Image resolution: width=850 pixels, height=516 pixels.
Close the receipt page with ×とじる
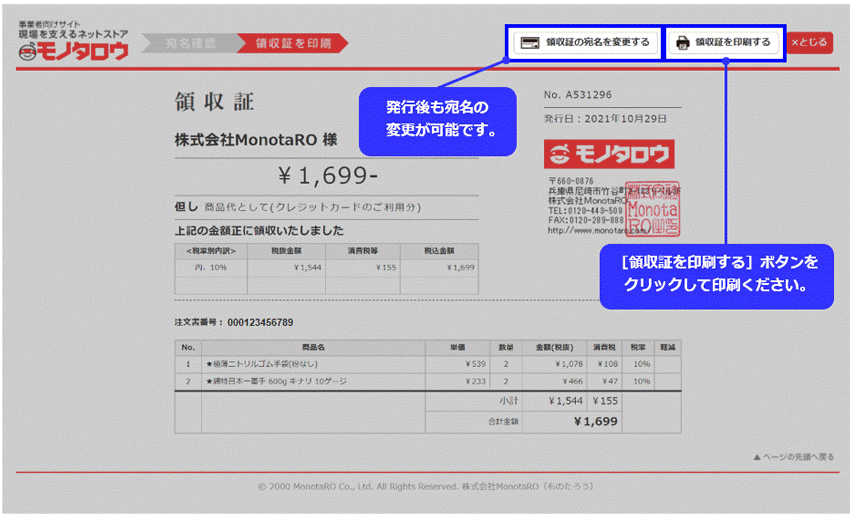[x=809, y=42]
